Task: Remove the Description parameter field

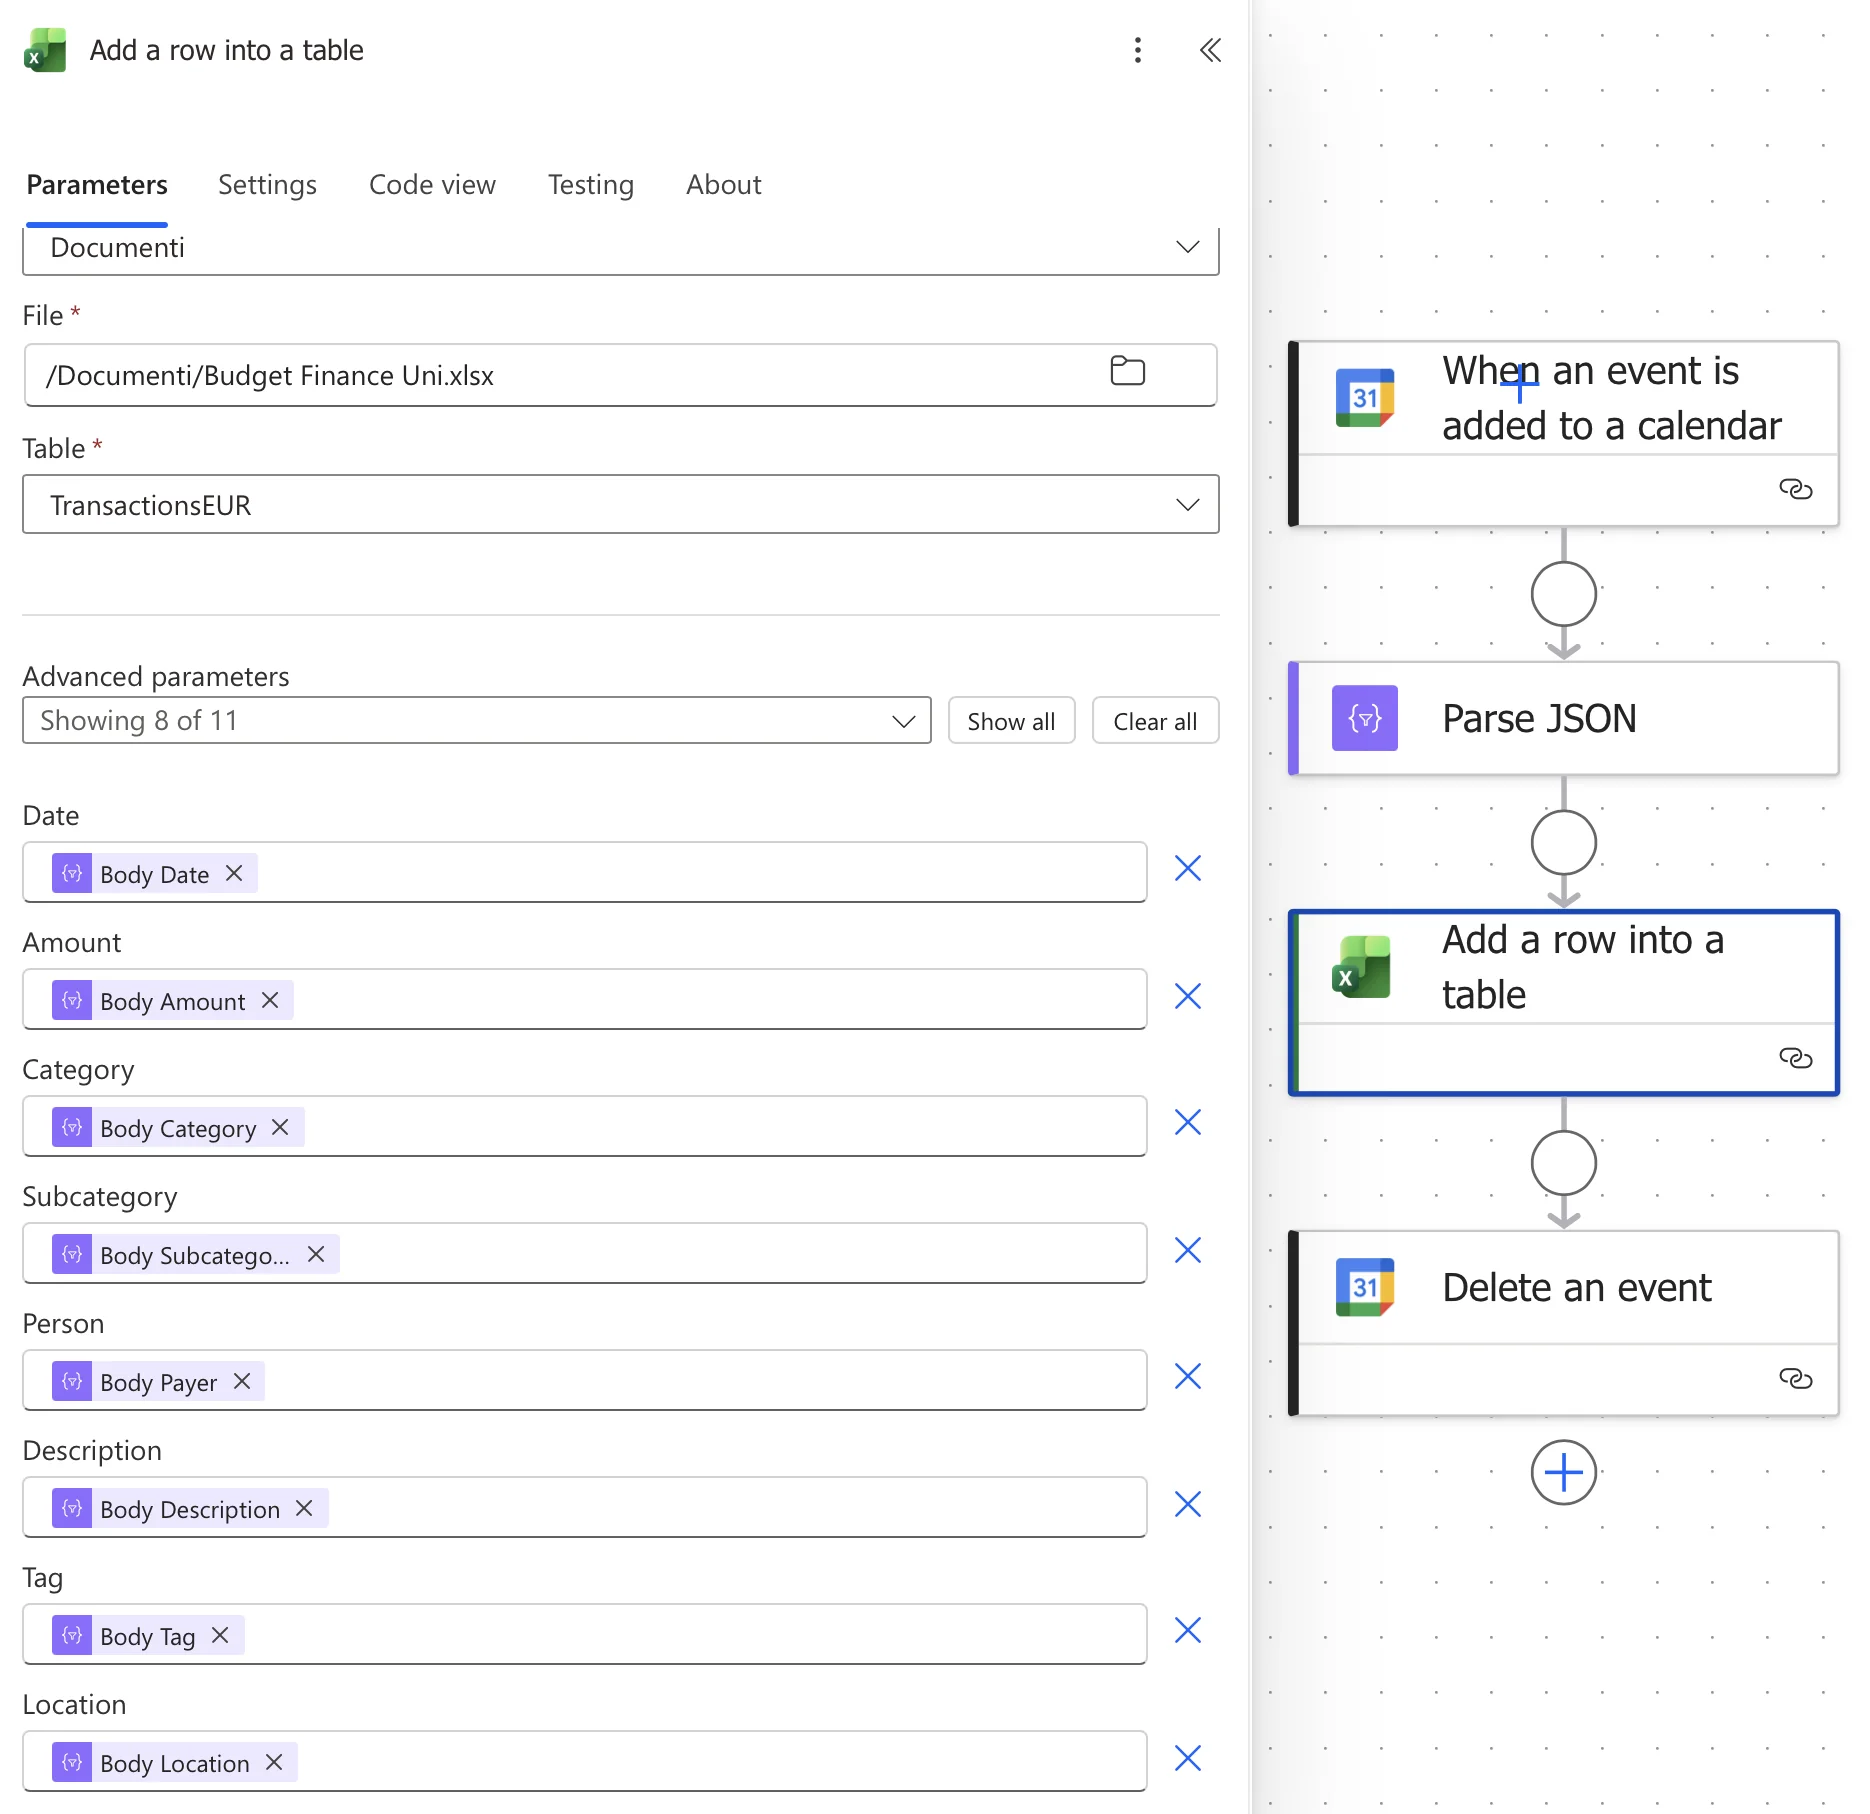Action: point(1187,1504)
